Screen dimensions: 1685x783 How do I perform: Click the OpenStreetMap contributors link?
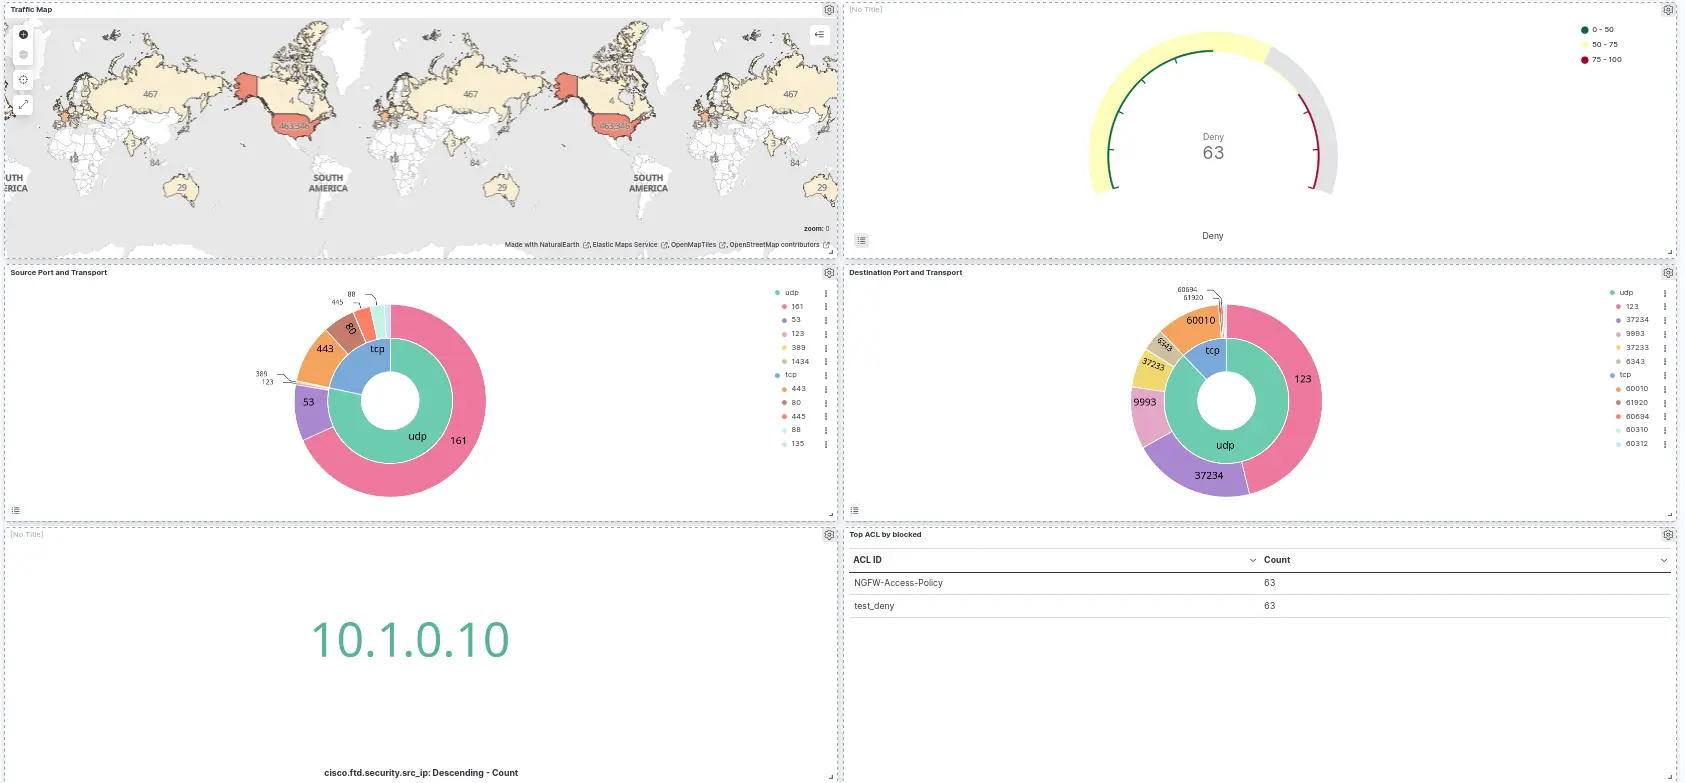tap(774, 245)
